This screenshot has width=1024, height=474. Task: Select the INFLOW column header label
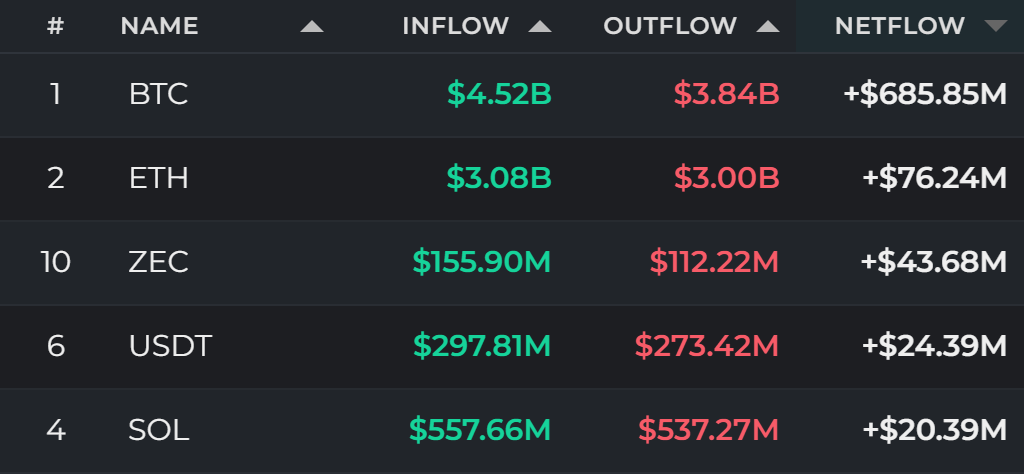click(456, 26)
